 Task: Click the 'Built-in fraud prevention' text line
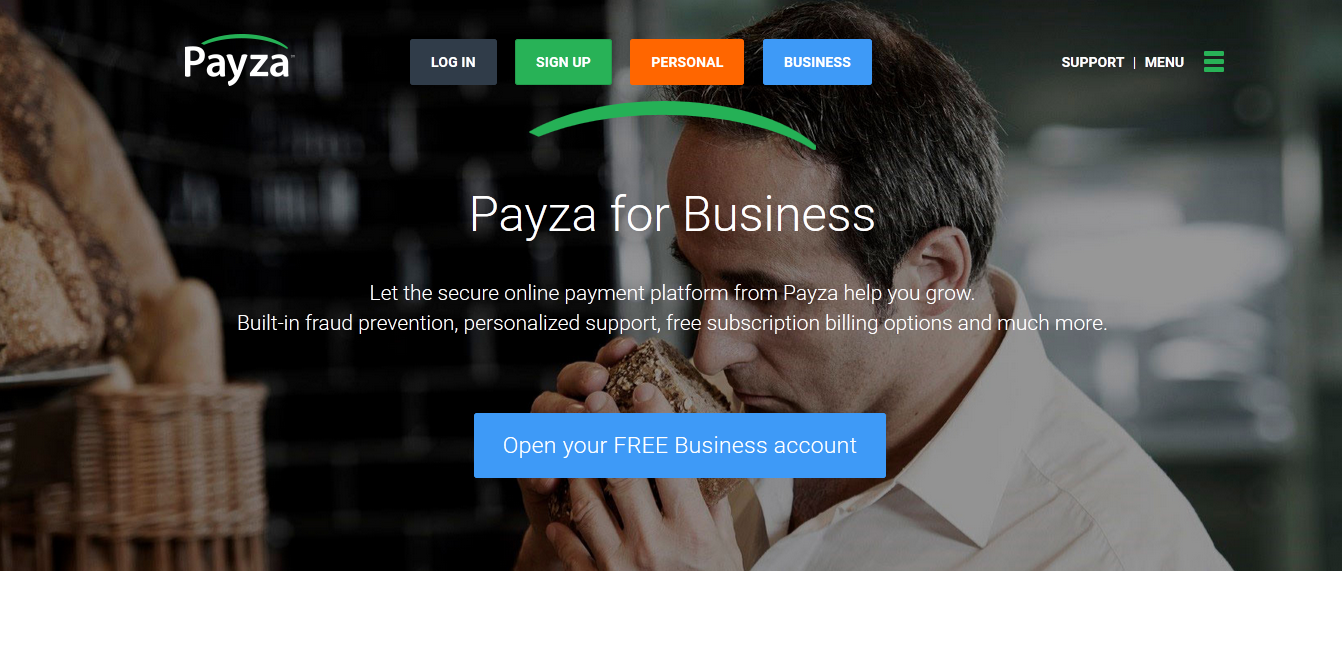[x=672, y=323]
